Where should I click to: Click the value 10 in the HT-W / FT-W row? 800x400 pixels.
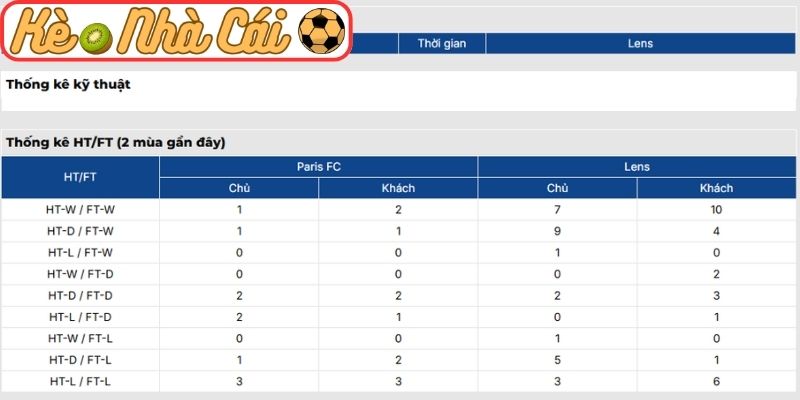click(x=716, y=209)
